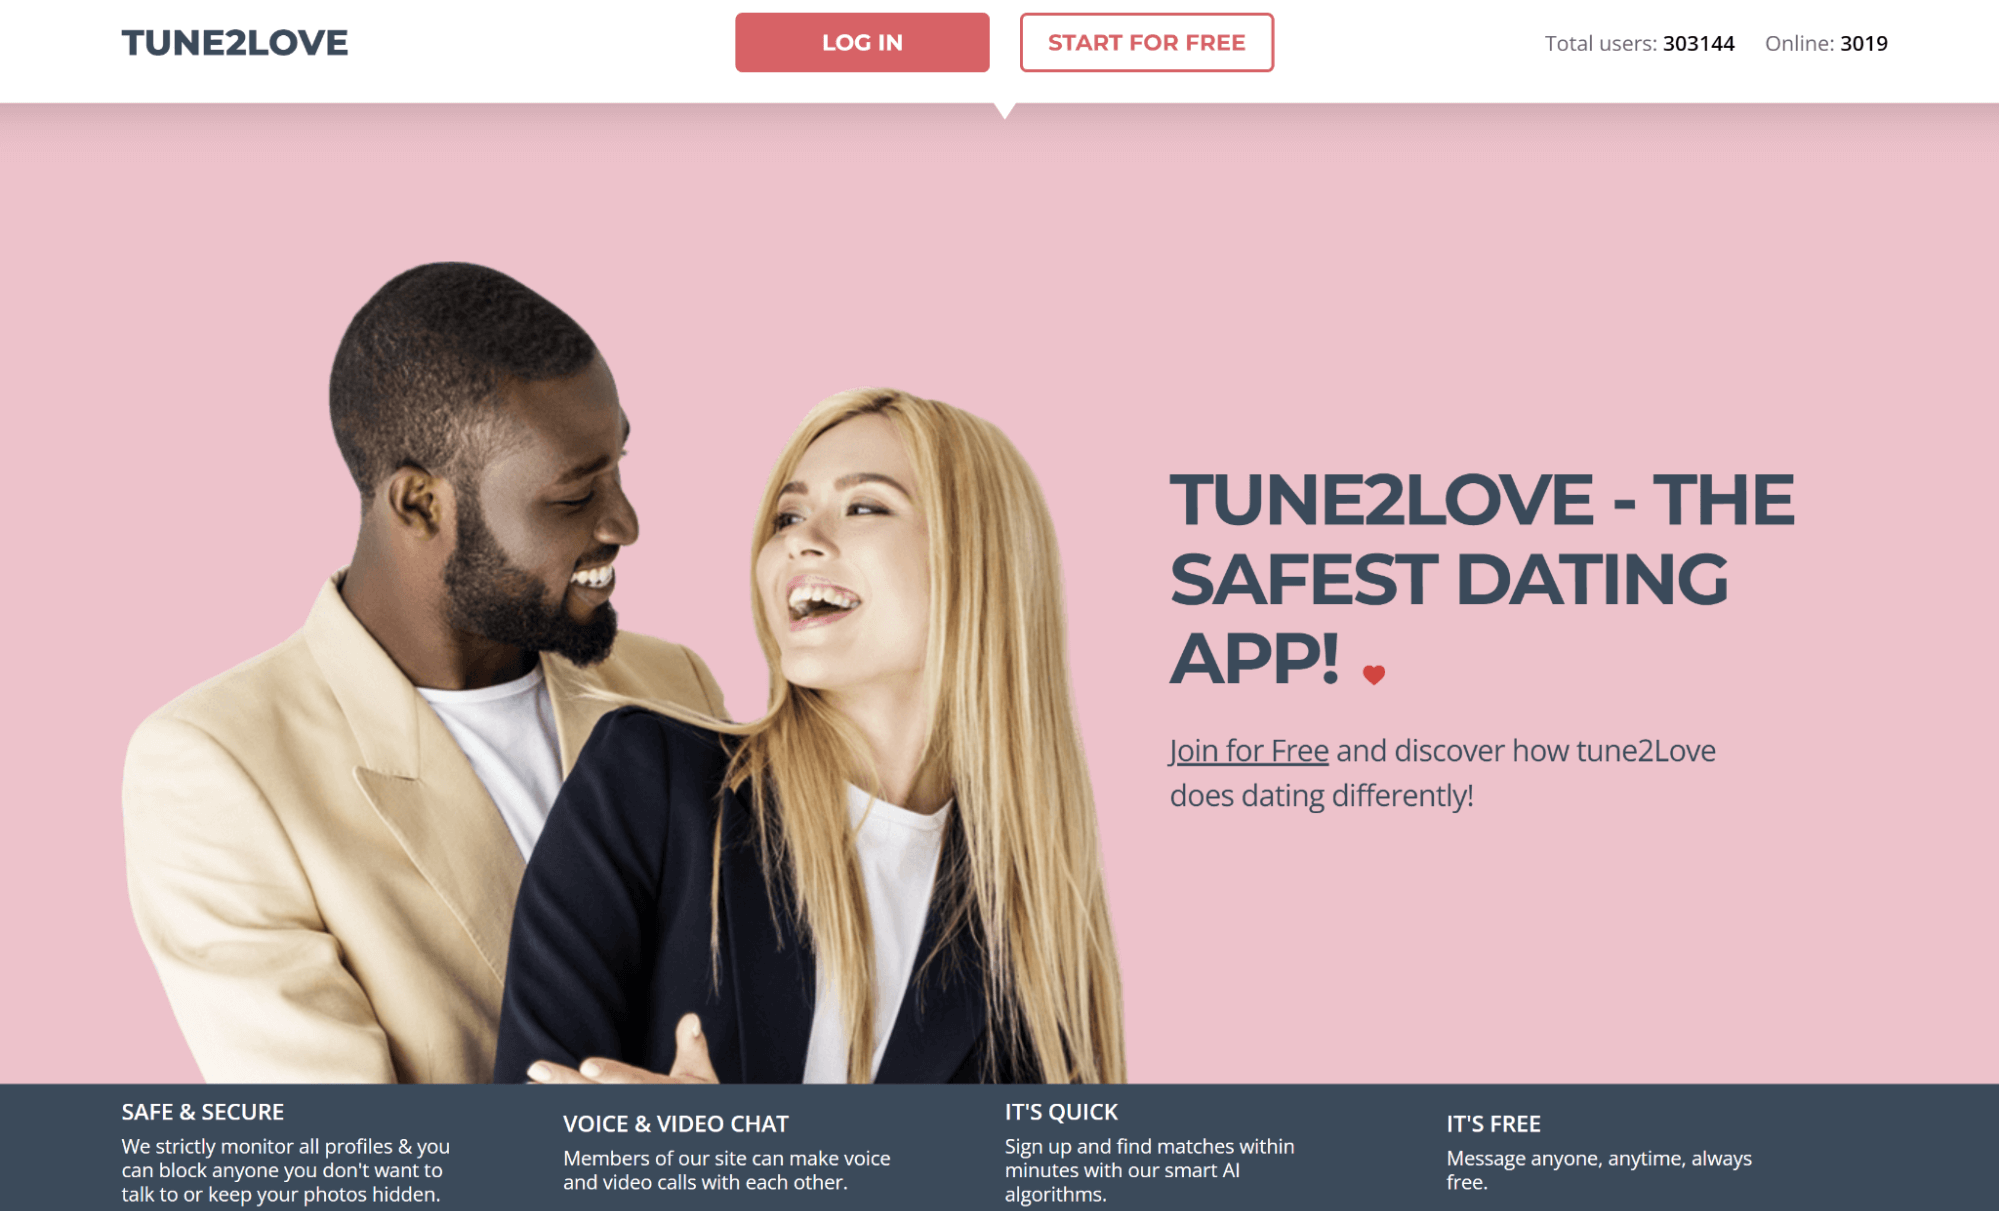Click the smart AI algorithms description
This screenshot has width=1999, height=1212.
click(1150, 1170)
